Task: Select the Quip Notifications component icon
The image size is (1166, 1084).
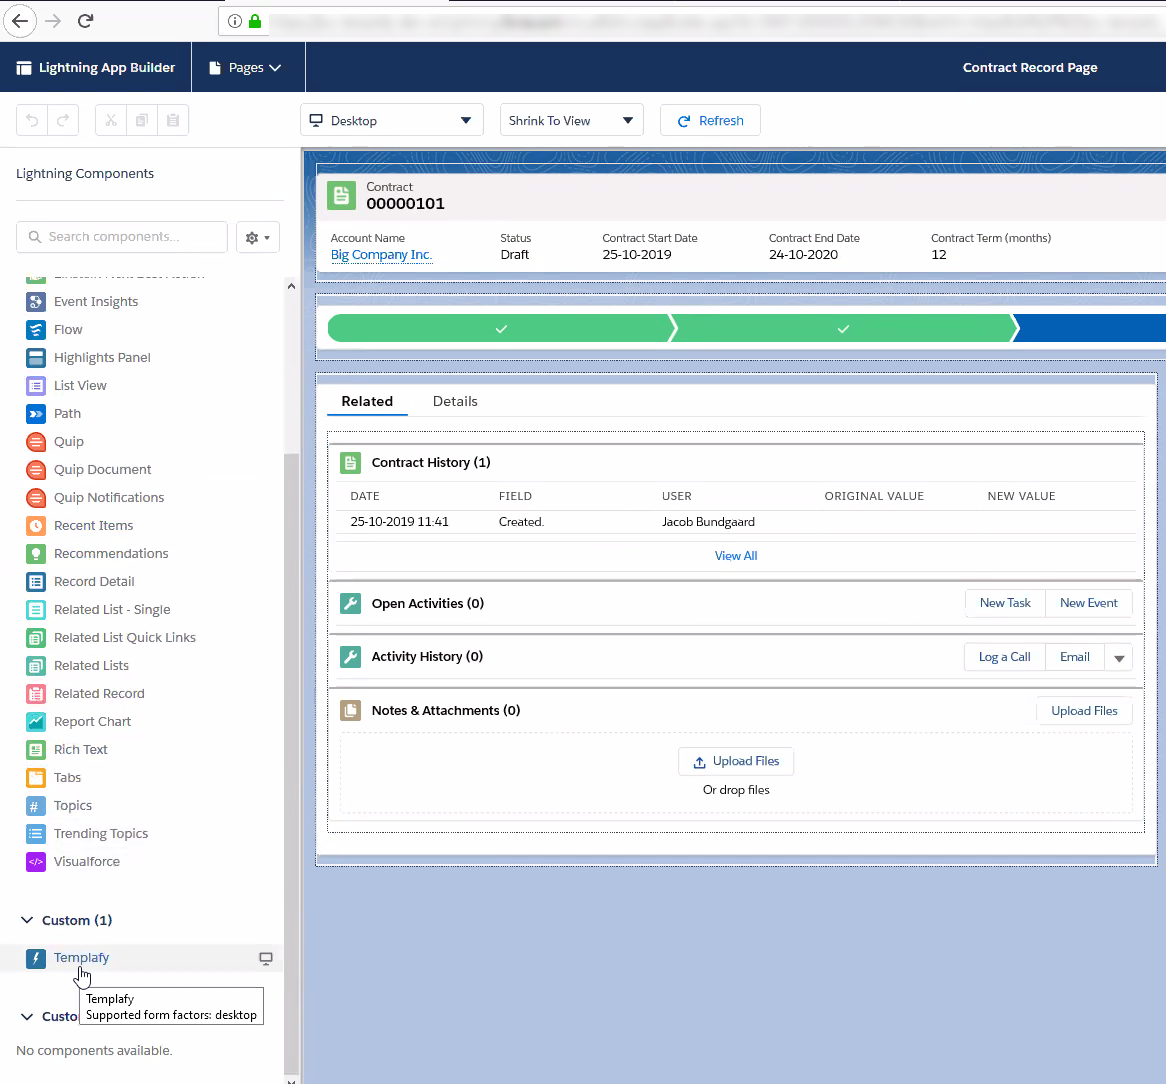Action: pos(36,497)
